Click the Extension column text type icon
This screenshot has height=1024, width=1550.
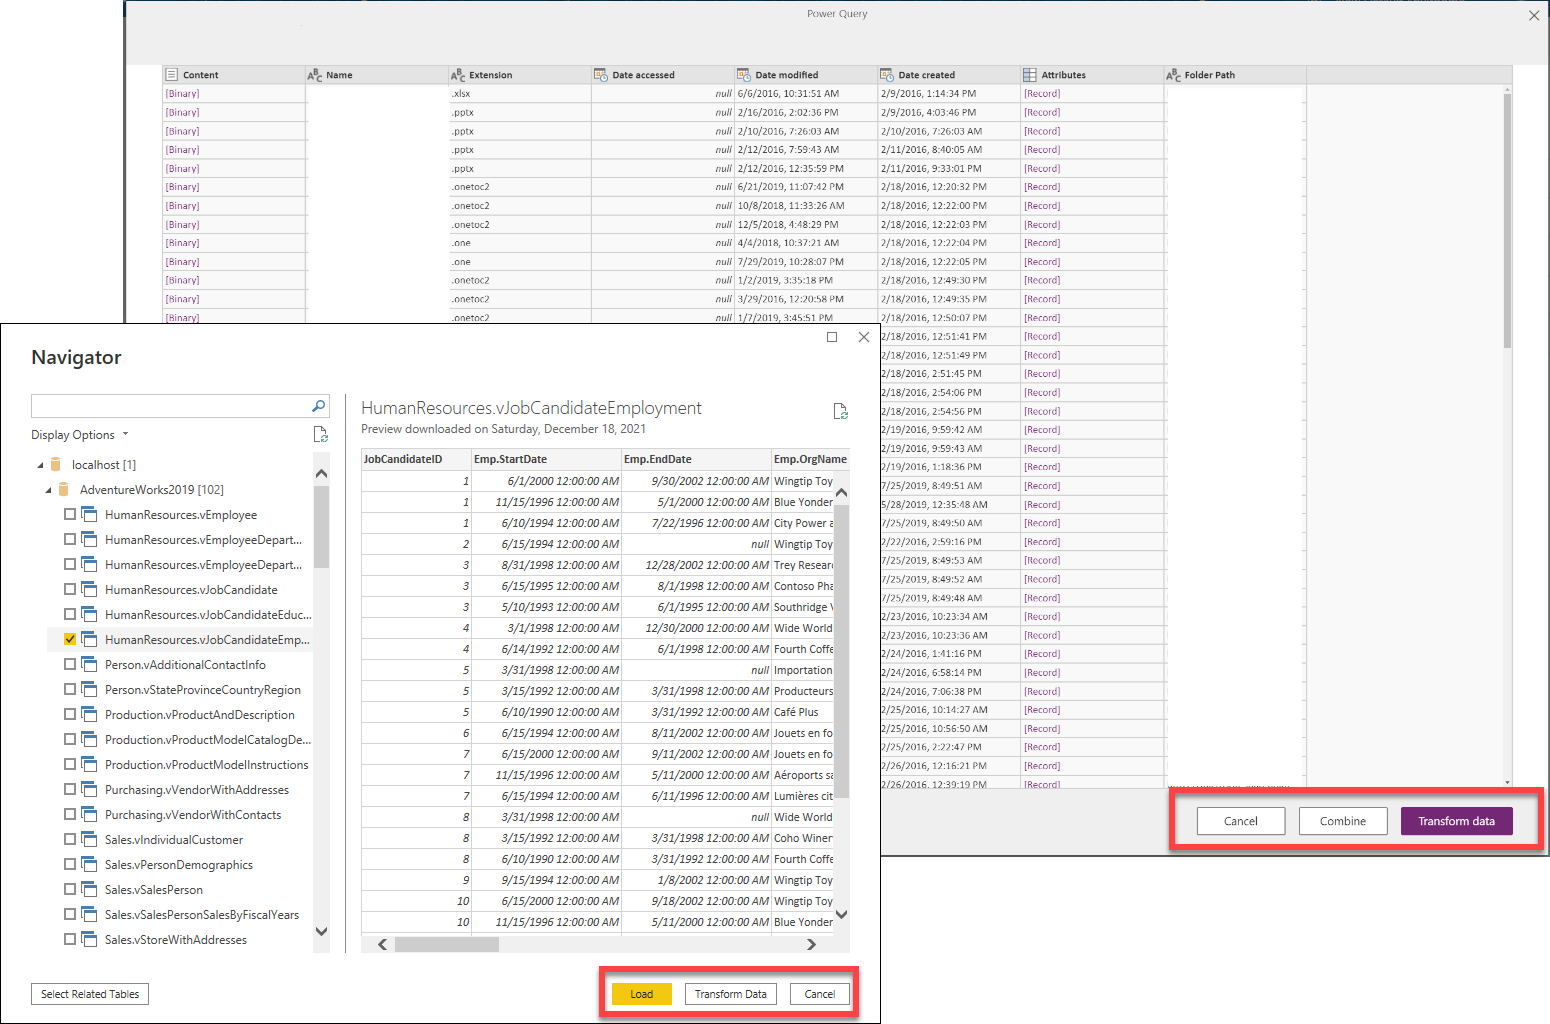tap(458, 75)
